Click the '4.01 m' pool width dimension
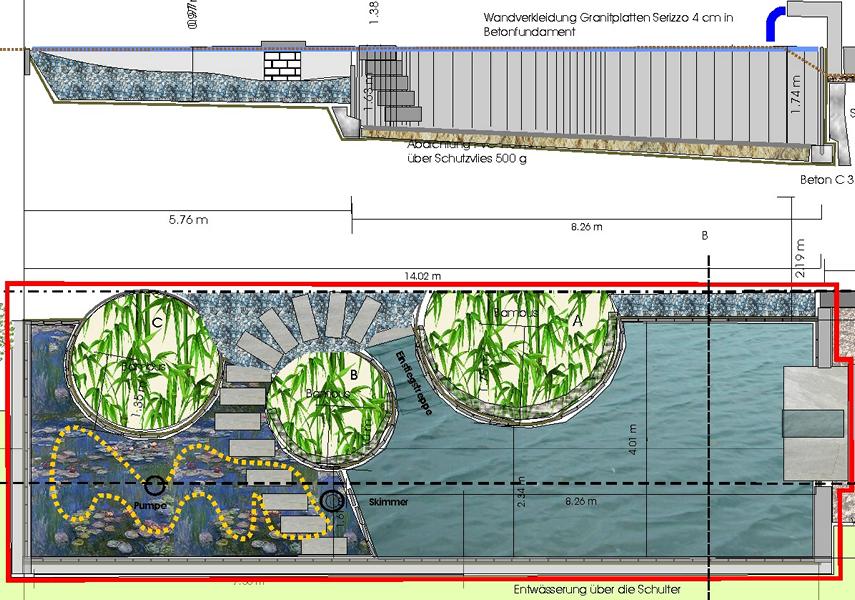The image size is (855, 600). click(633, 440)
